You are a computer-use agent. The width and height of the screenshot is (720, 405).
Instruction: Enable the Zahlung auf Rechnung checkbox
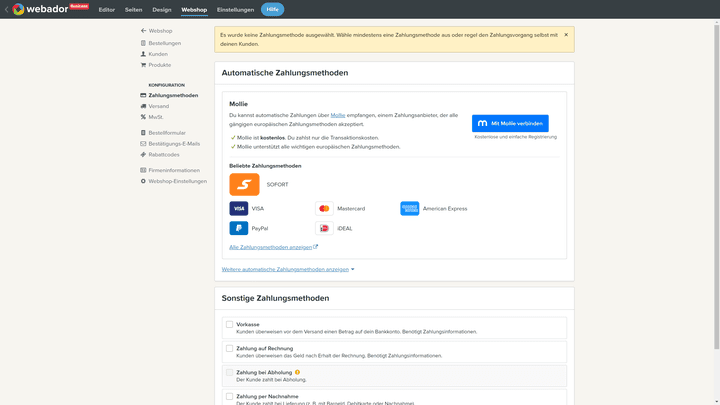coord(230,349)
